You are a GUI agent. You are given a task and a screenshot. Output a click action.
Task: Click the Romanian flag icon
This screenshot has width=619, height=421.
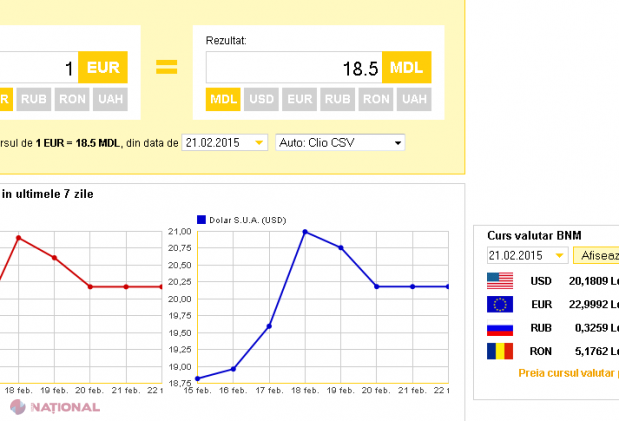[499, 351]
